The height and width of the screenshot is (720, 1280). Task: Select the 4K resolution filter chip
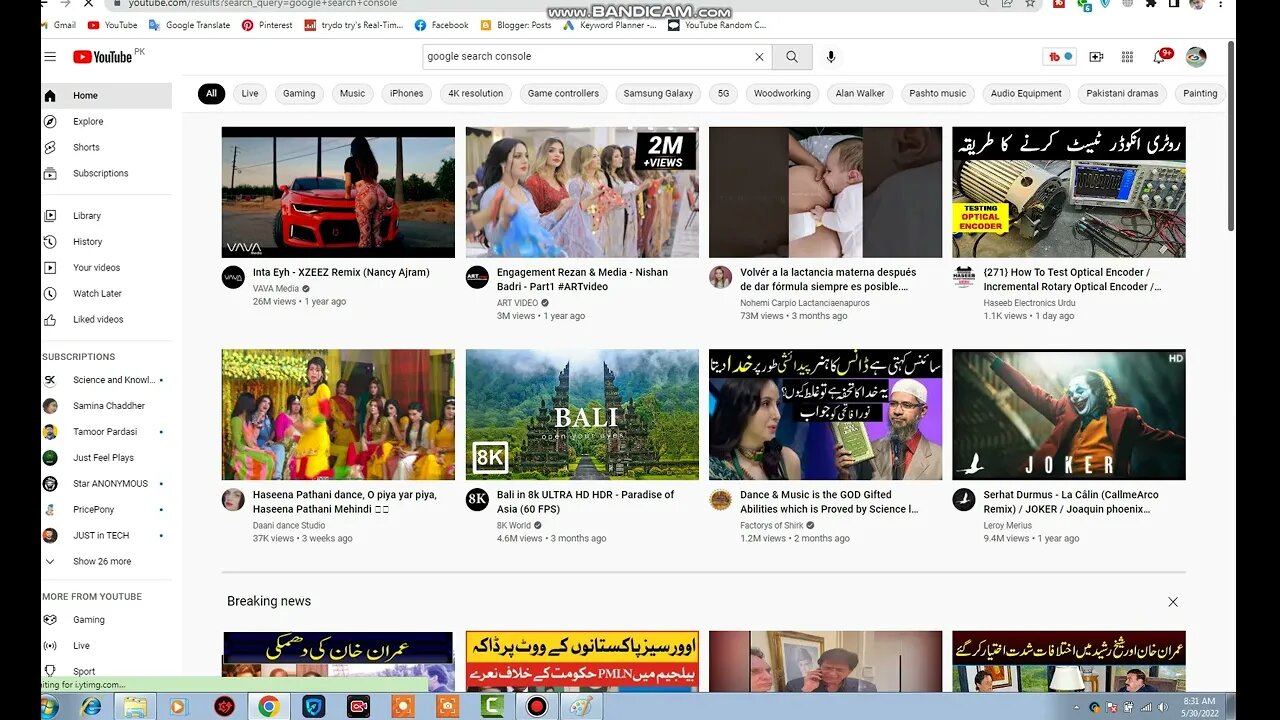click(476, 94)
